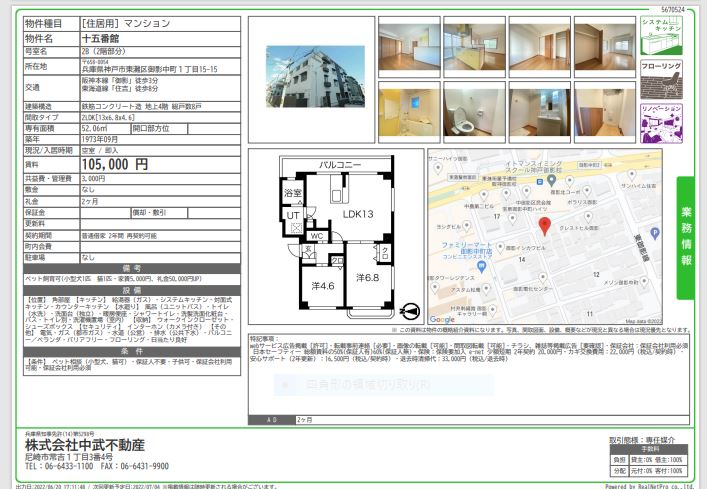Image resolution: width=707 pixels, height=489 pixels.
Task: Click the バルコニー label on floor plan
Action: (340, 165)
